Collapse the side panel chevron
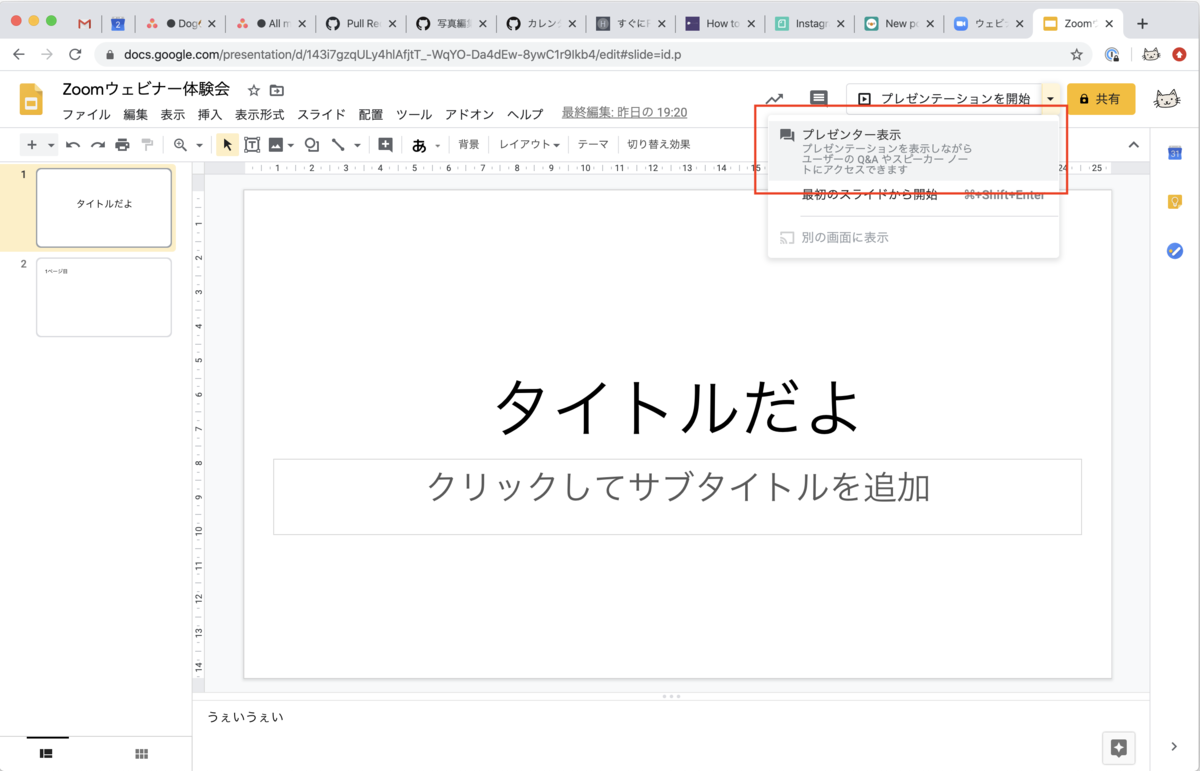The height and width of the screenshot is (771, 1200). point(1175,746)
